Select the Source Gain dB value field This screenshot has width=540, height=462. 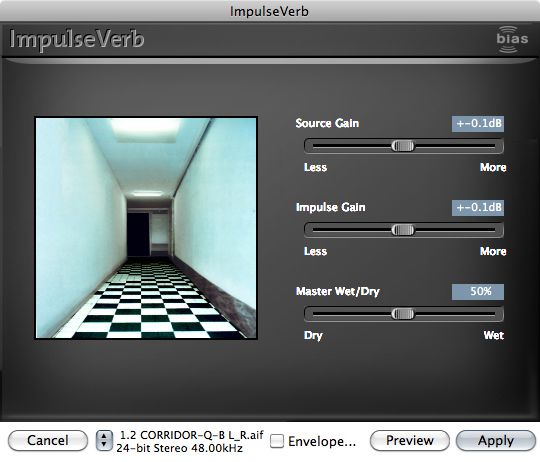[478, 124]
